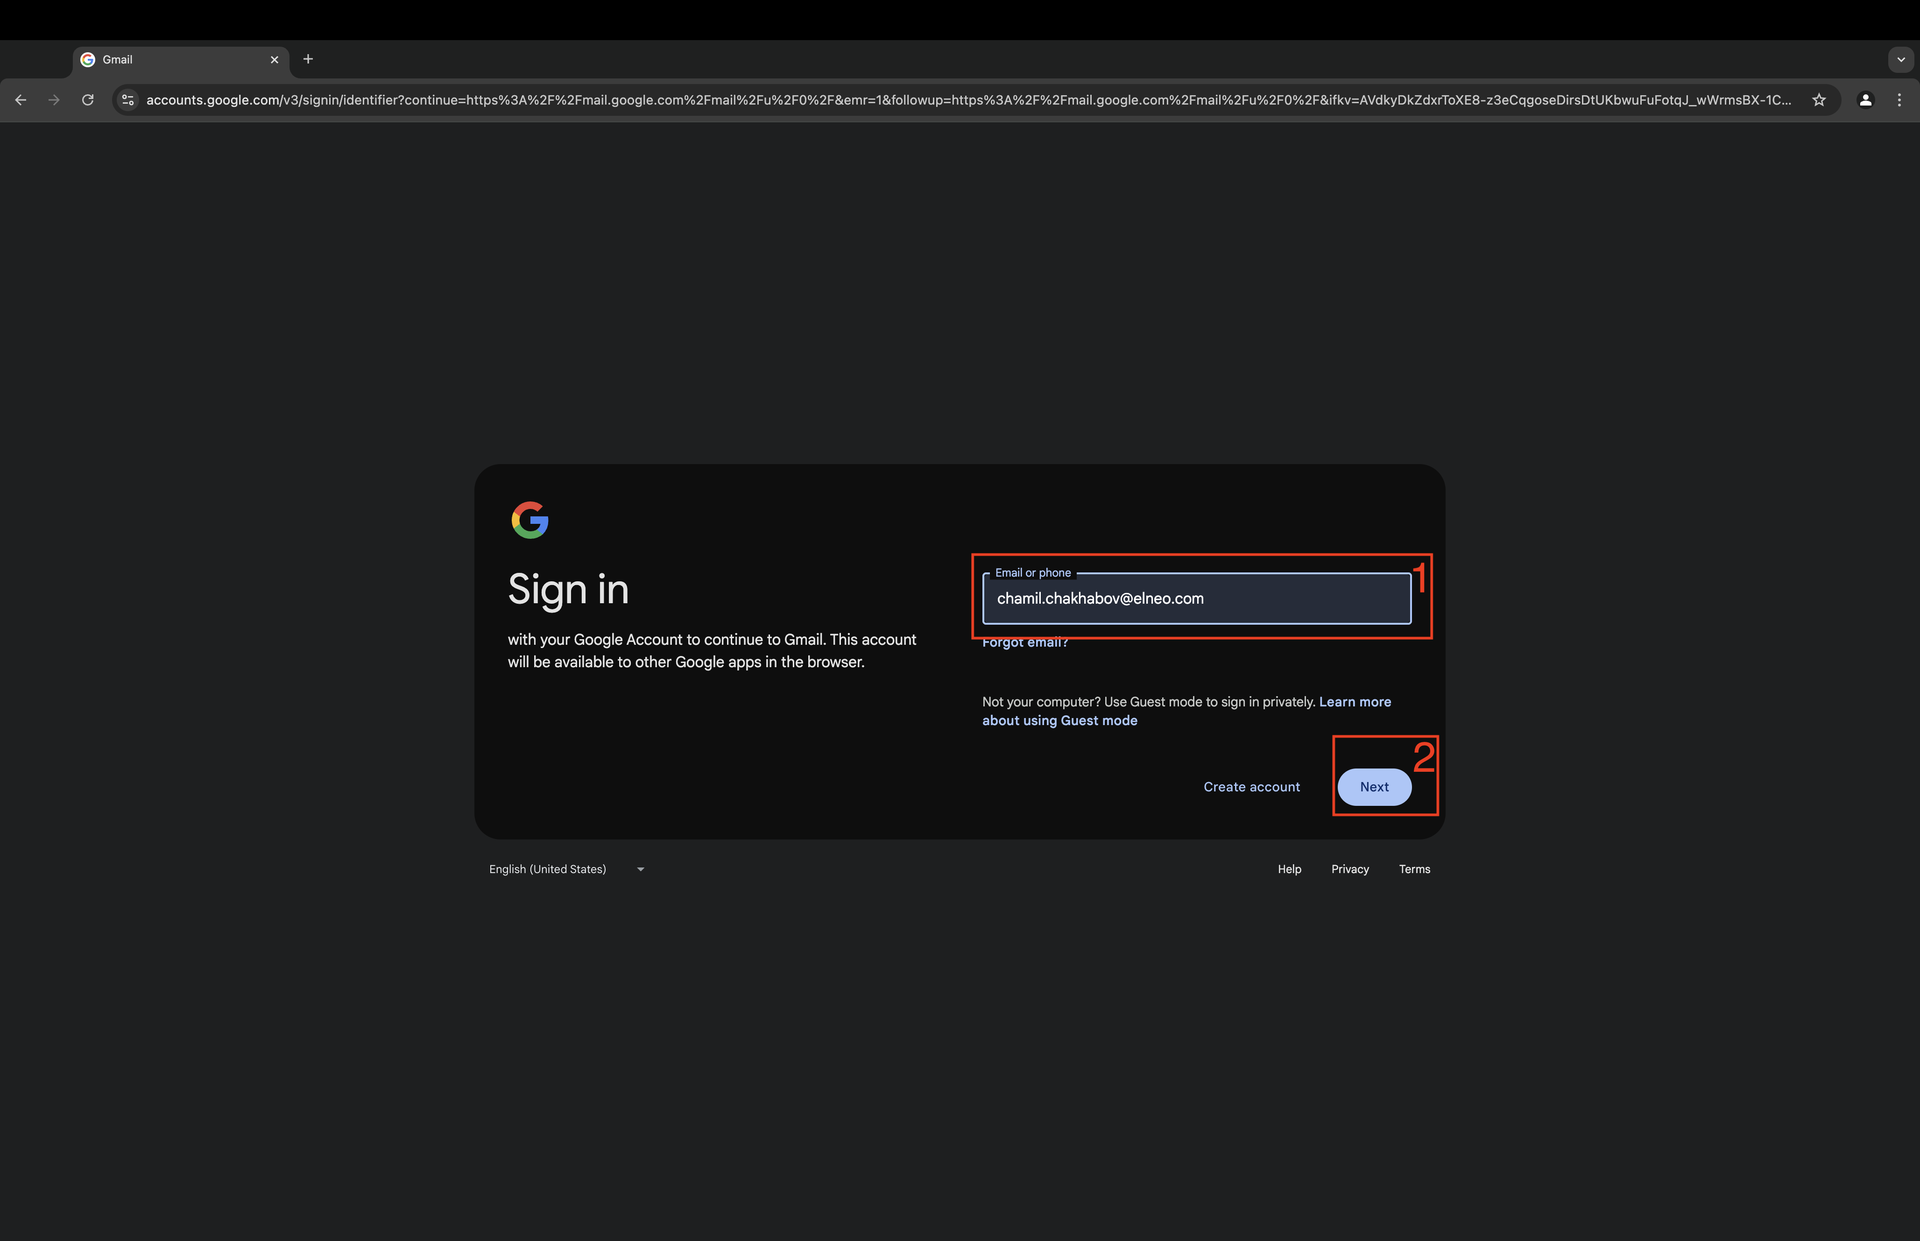The height and width of the screenshot is (1241, 1920).
Task: Open Chrome three-dot menu
Action: pyautogui.click(x=1899, y=100)
